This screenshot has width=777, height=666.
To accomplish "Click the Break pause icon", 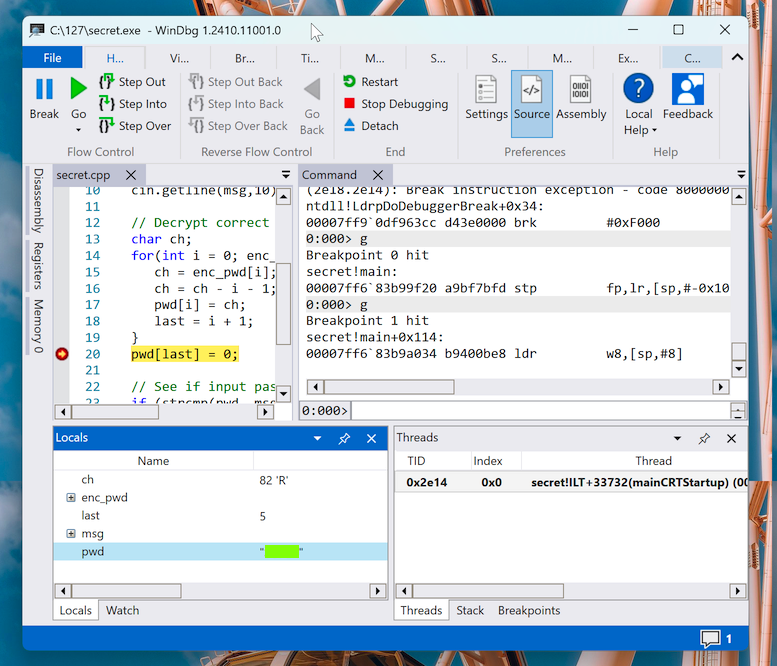I will (44, 90).
